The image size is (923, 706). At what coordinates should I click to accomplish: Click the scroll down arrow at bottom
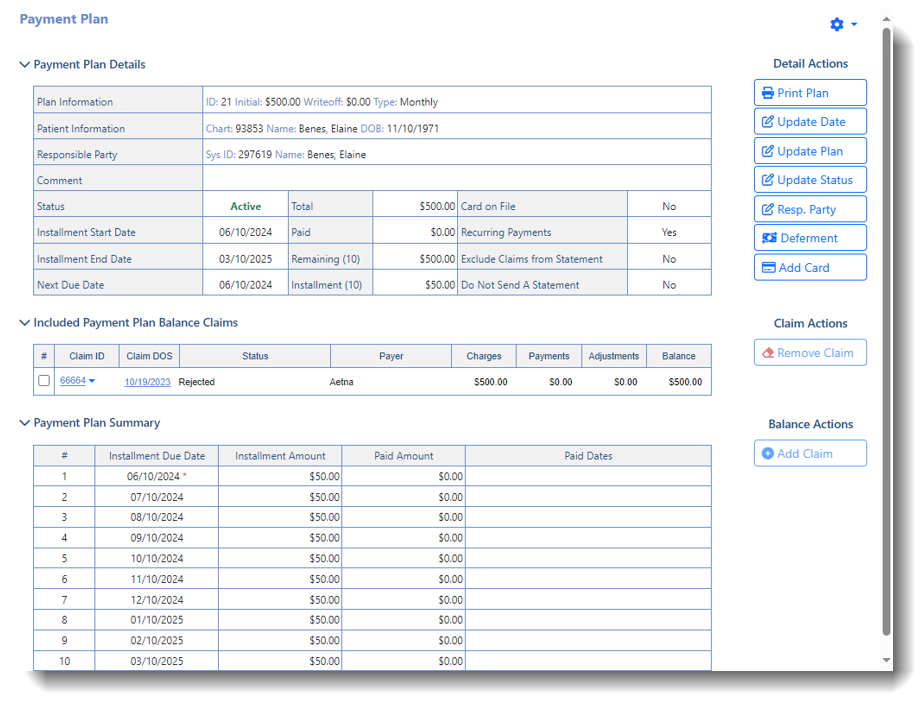coord(886,661)
